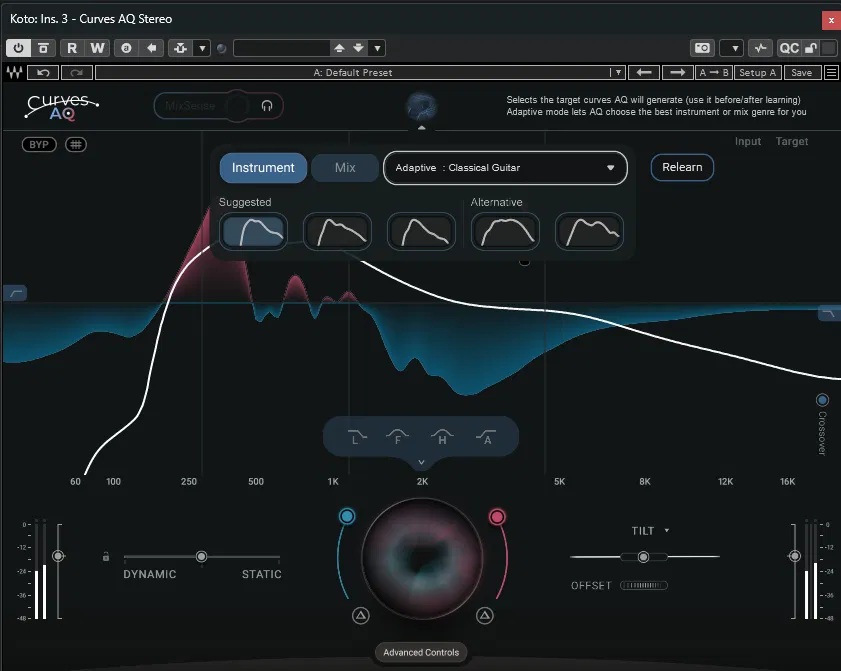Screen dimensions: 841x671
Task: Select the first Suggested curve thumbnail
Action: pos(253,231)
